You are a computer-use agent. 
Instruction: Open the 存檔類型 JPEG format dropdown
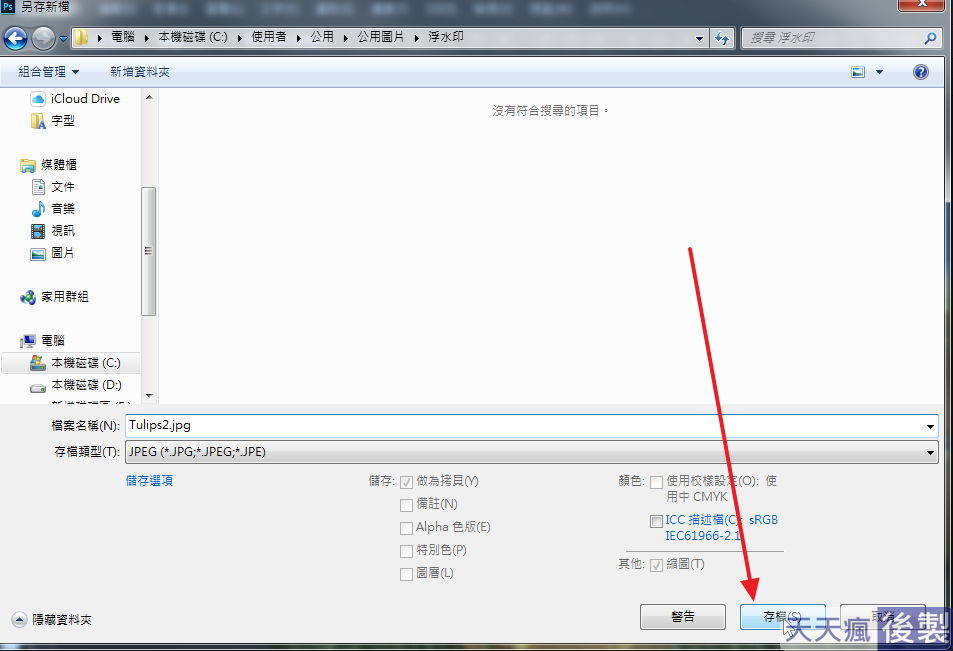pos(532,452)
